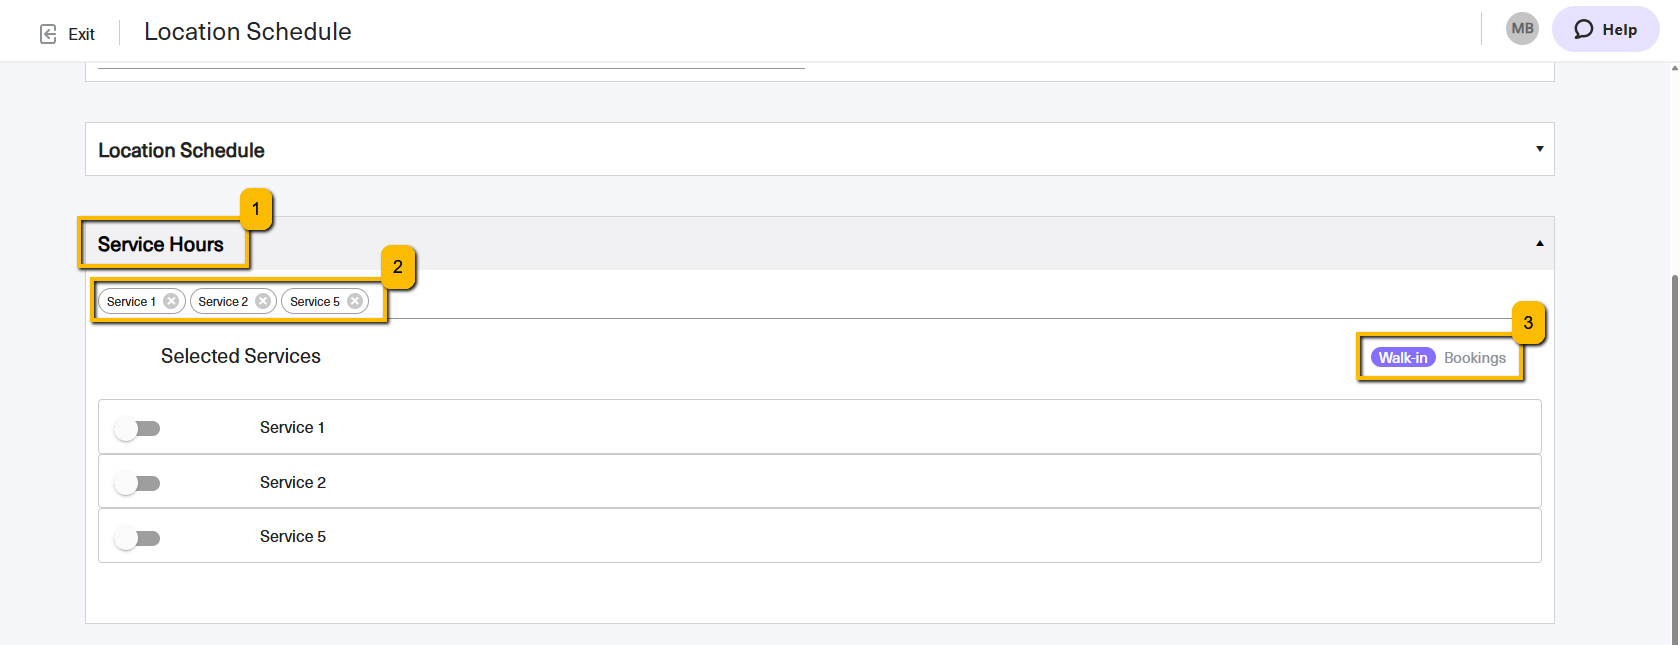Remove the Service 5 chip
1680x645 pixels.
pos(355,301)
